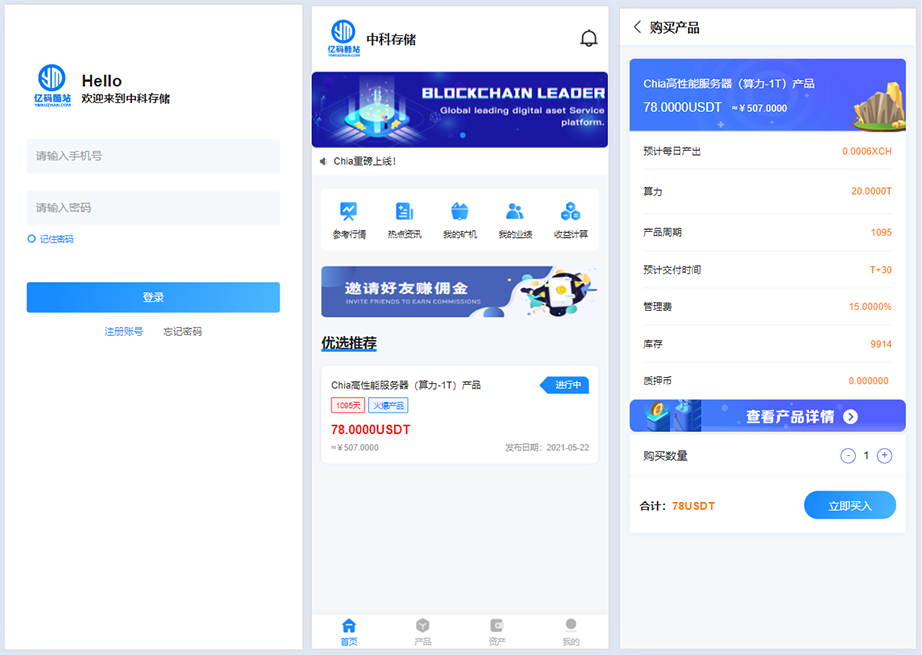Decrease purchase quantity with minus button
Viewport: 922px width, 655px height.
[848, 456]
